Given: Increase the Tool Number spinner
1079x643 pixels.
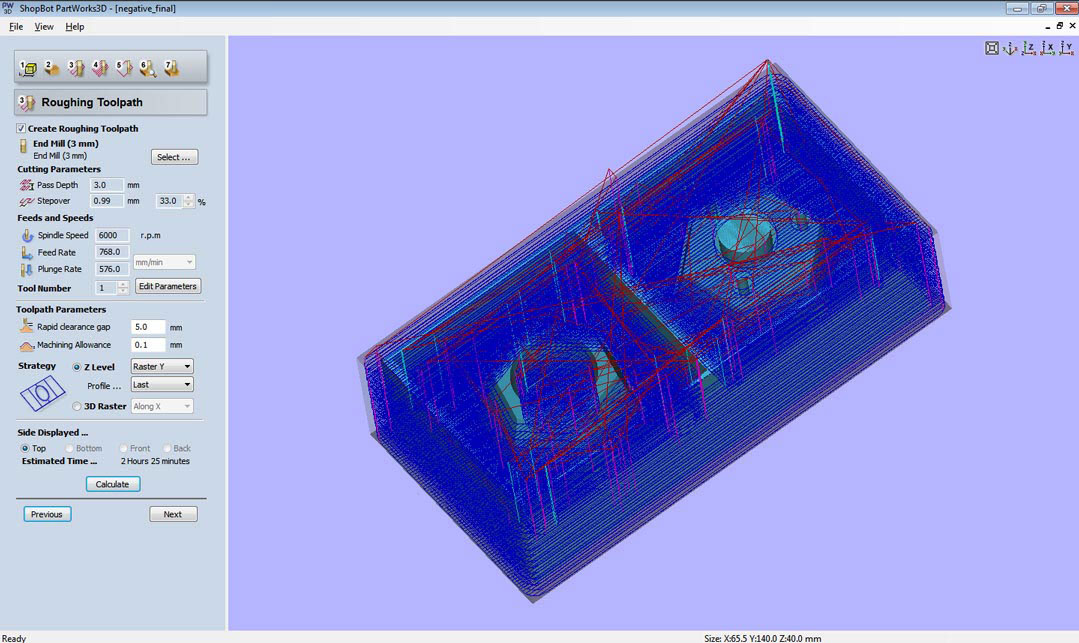Looking at the screenshot, I should tap(123, 284).
